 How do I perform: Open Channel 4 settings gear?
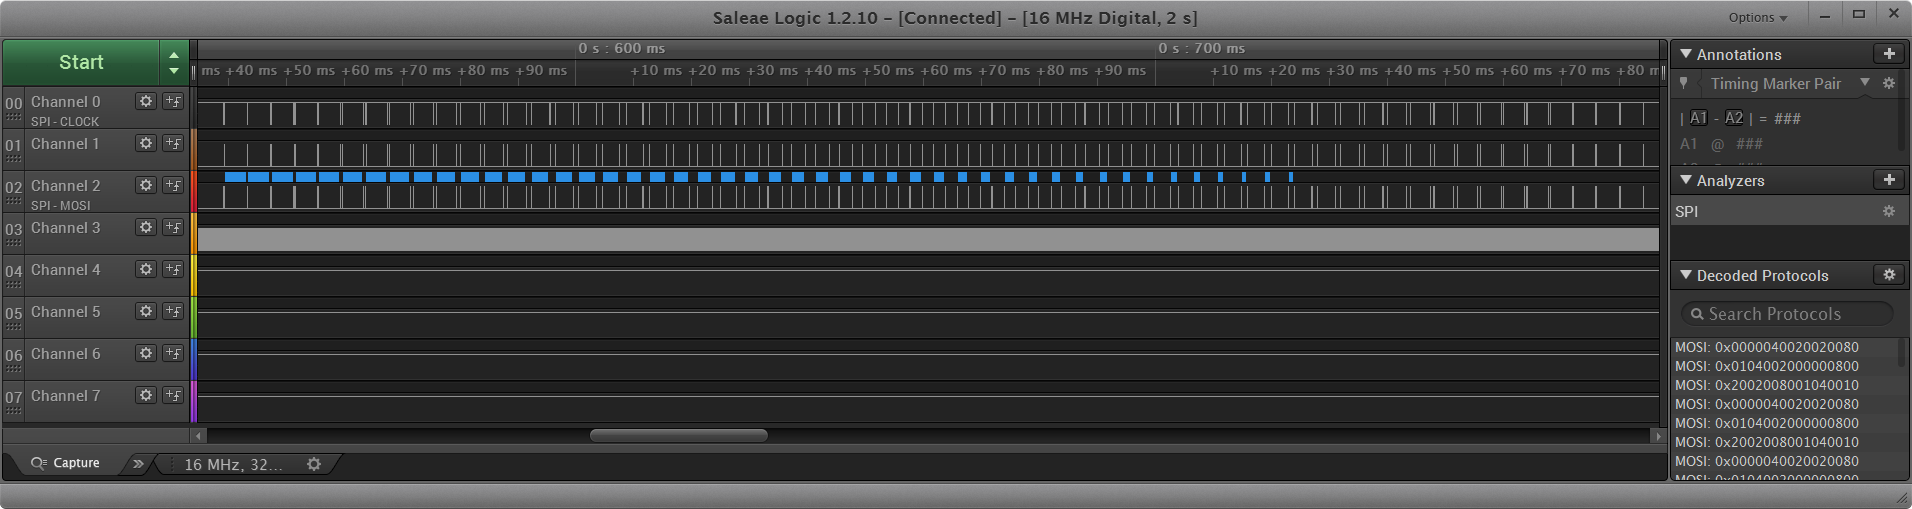pyautogui.click(x=146, y=269)
